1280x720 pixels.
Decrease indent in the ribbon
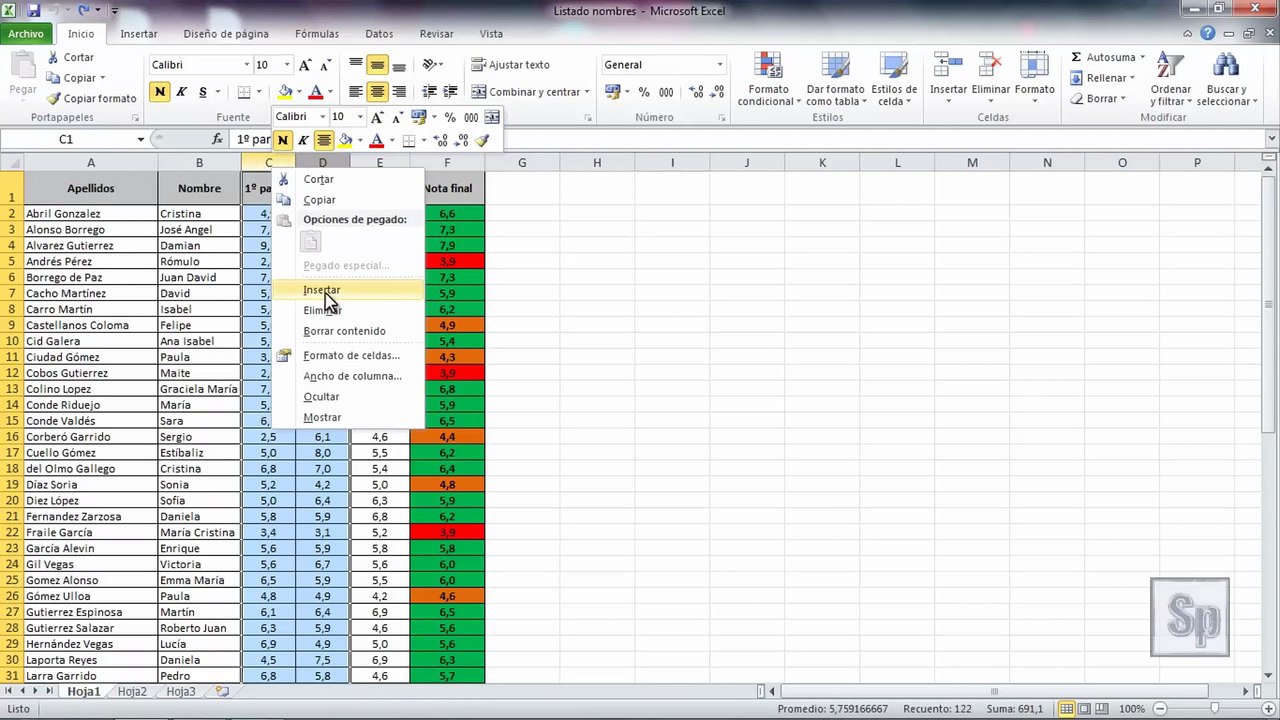coord(429,92)
